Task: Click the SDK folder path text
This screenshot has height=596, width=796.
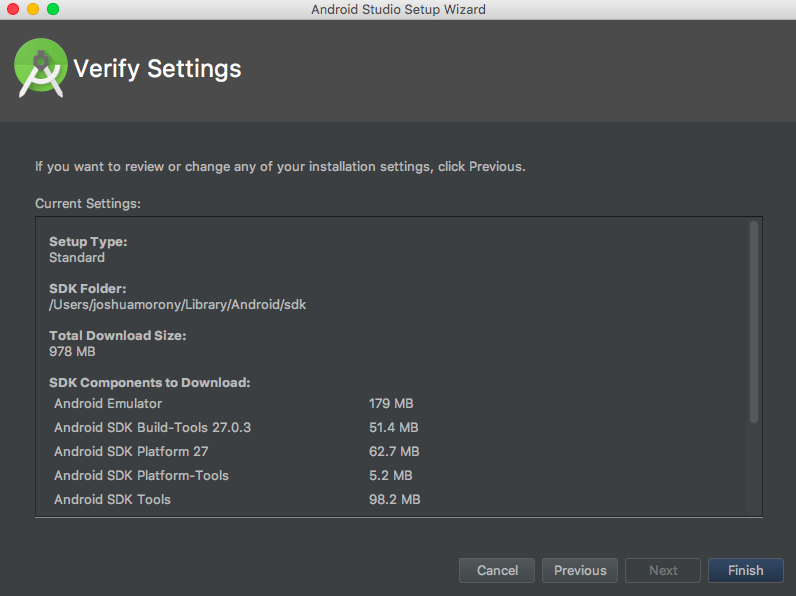Action: click(x=177, y=305)
